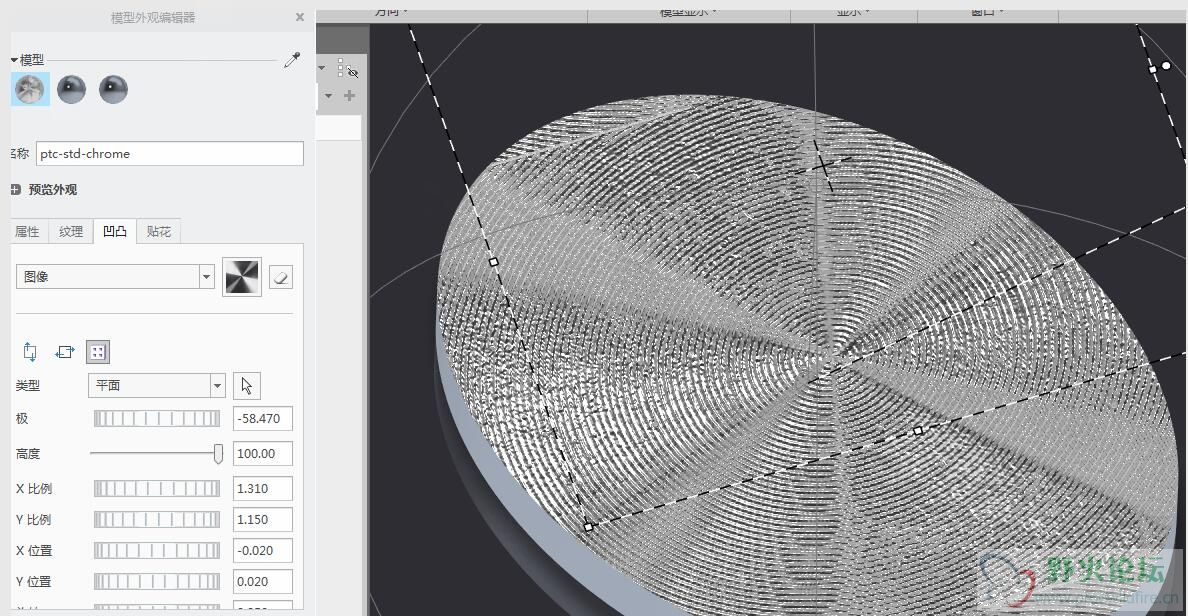Image resolution: width=1188 pixels, height=616 pixels.
Task: Click the name field containing ptc-std-chrome
Action: click(170, 154)
